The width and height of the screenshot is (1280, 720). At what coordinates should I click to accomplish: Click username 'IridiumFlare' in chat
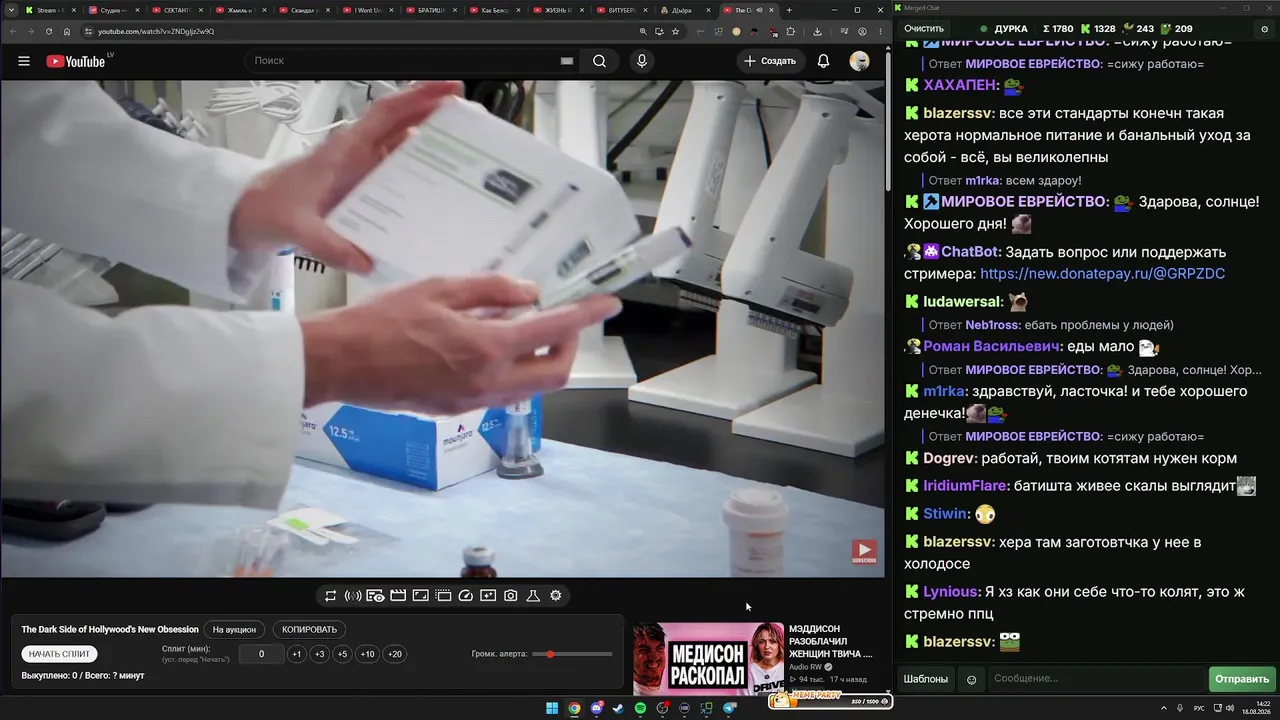point(965,486)
